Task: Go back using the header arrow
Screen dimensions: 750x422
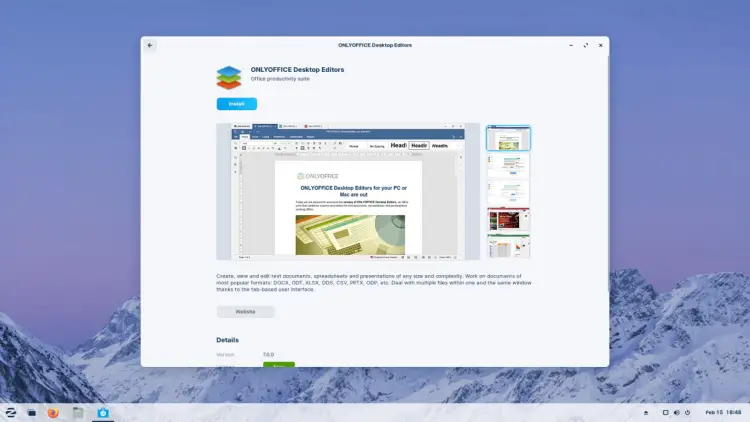Action: [x=150, y=45]
